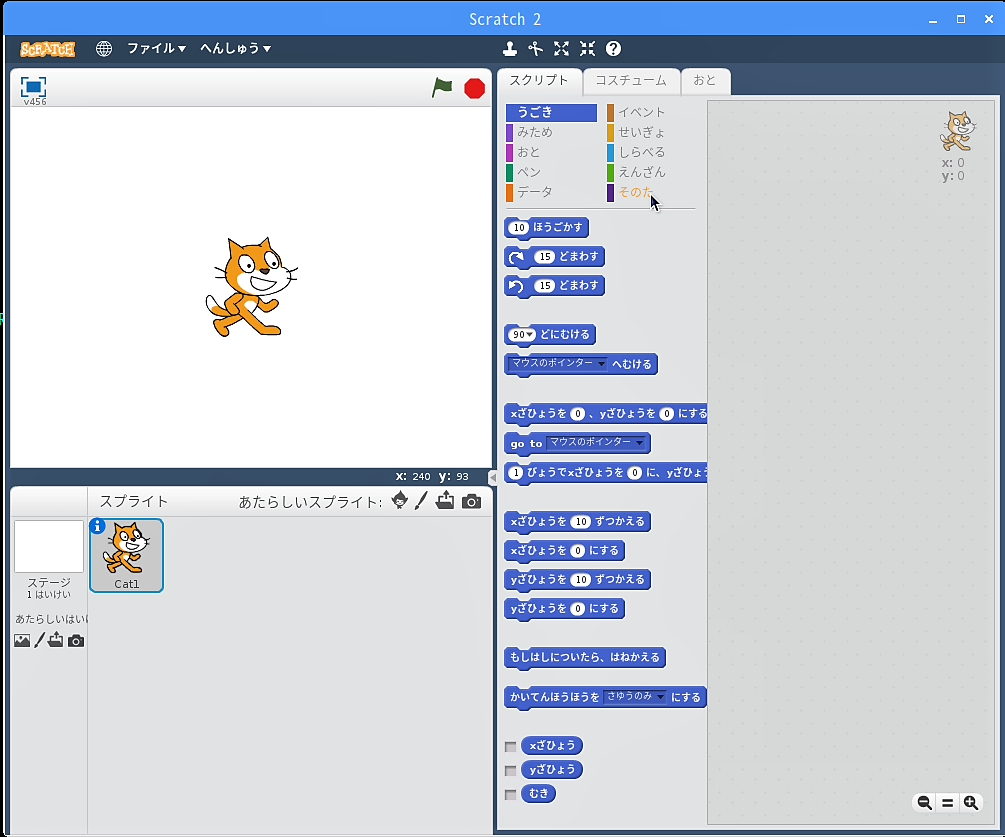Select the ステージ backdrop thumbnail
Image resolution: width=1005 pixels, height=837 pixels.
[x=49, y=547]
